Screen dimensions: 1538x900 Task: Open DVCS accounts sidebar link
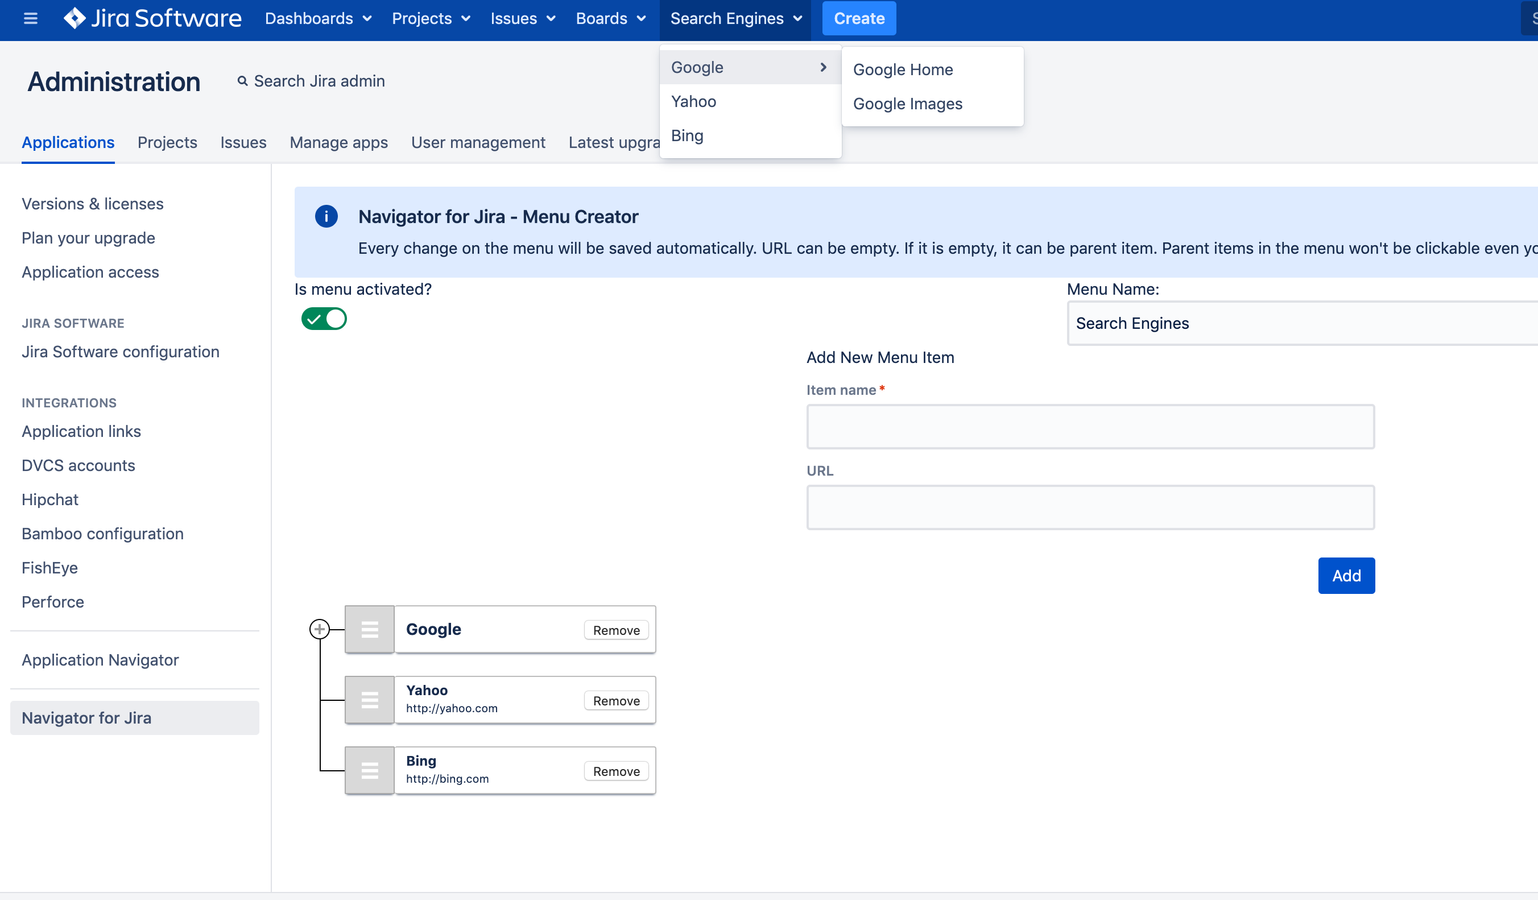tap(78, 465)
